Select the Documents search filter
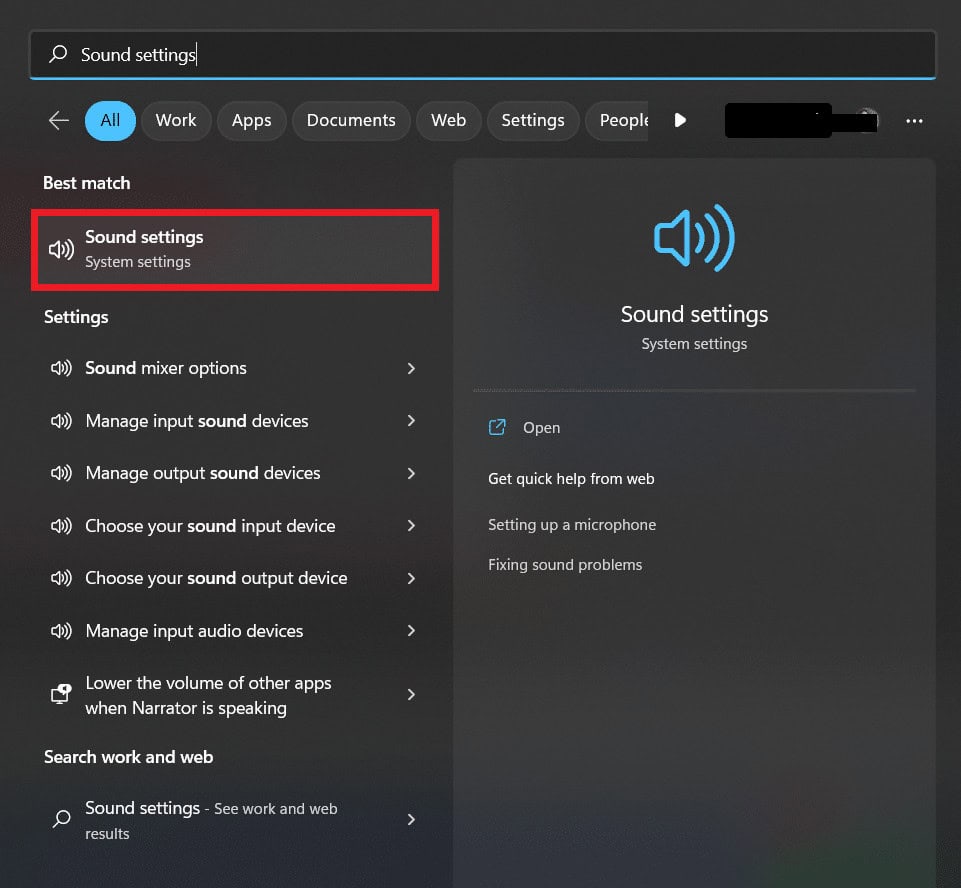This screenshot has height=888, width=961. [x=351, y=120]
